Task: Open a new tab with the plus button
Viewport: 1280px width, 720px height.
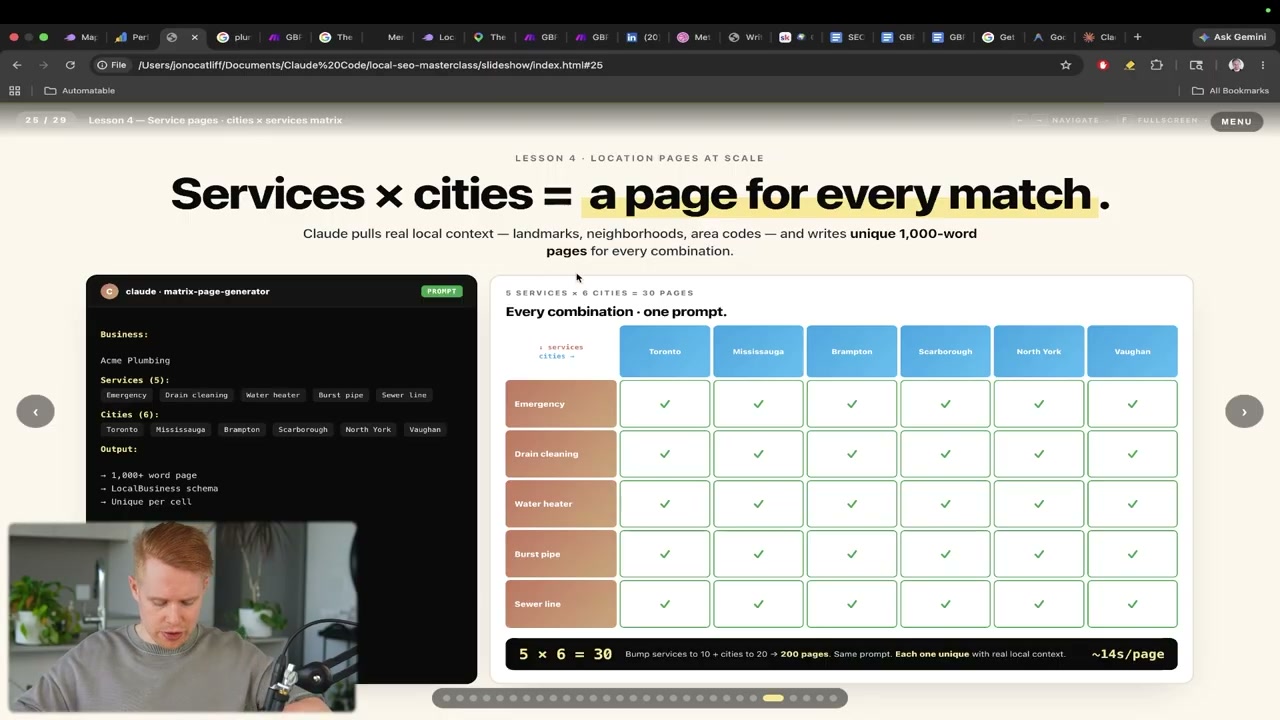Action: 1137,37
